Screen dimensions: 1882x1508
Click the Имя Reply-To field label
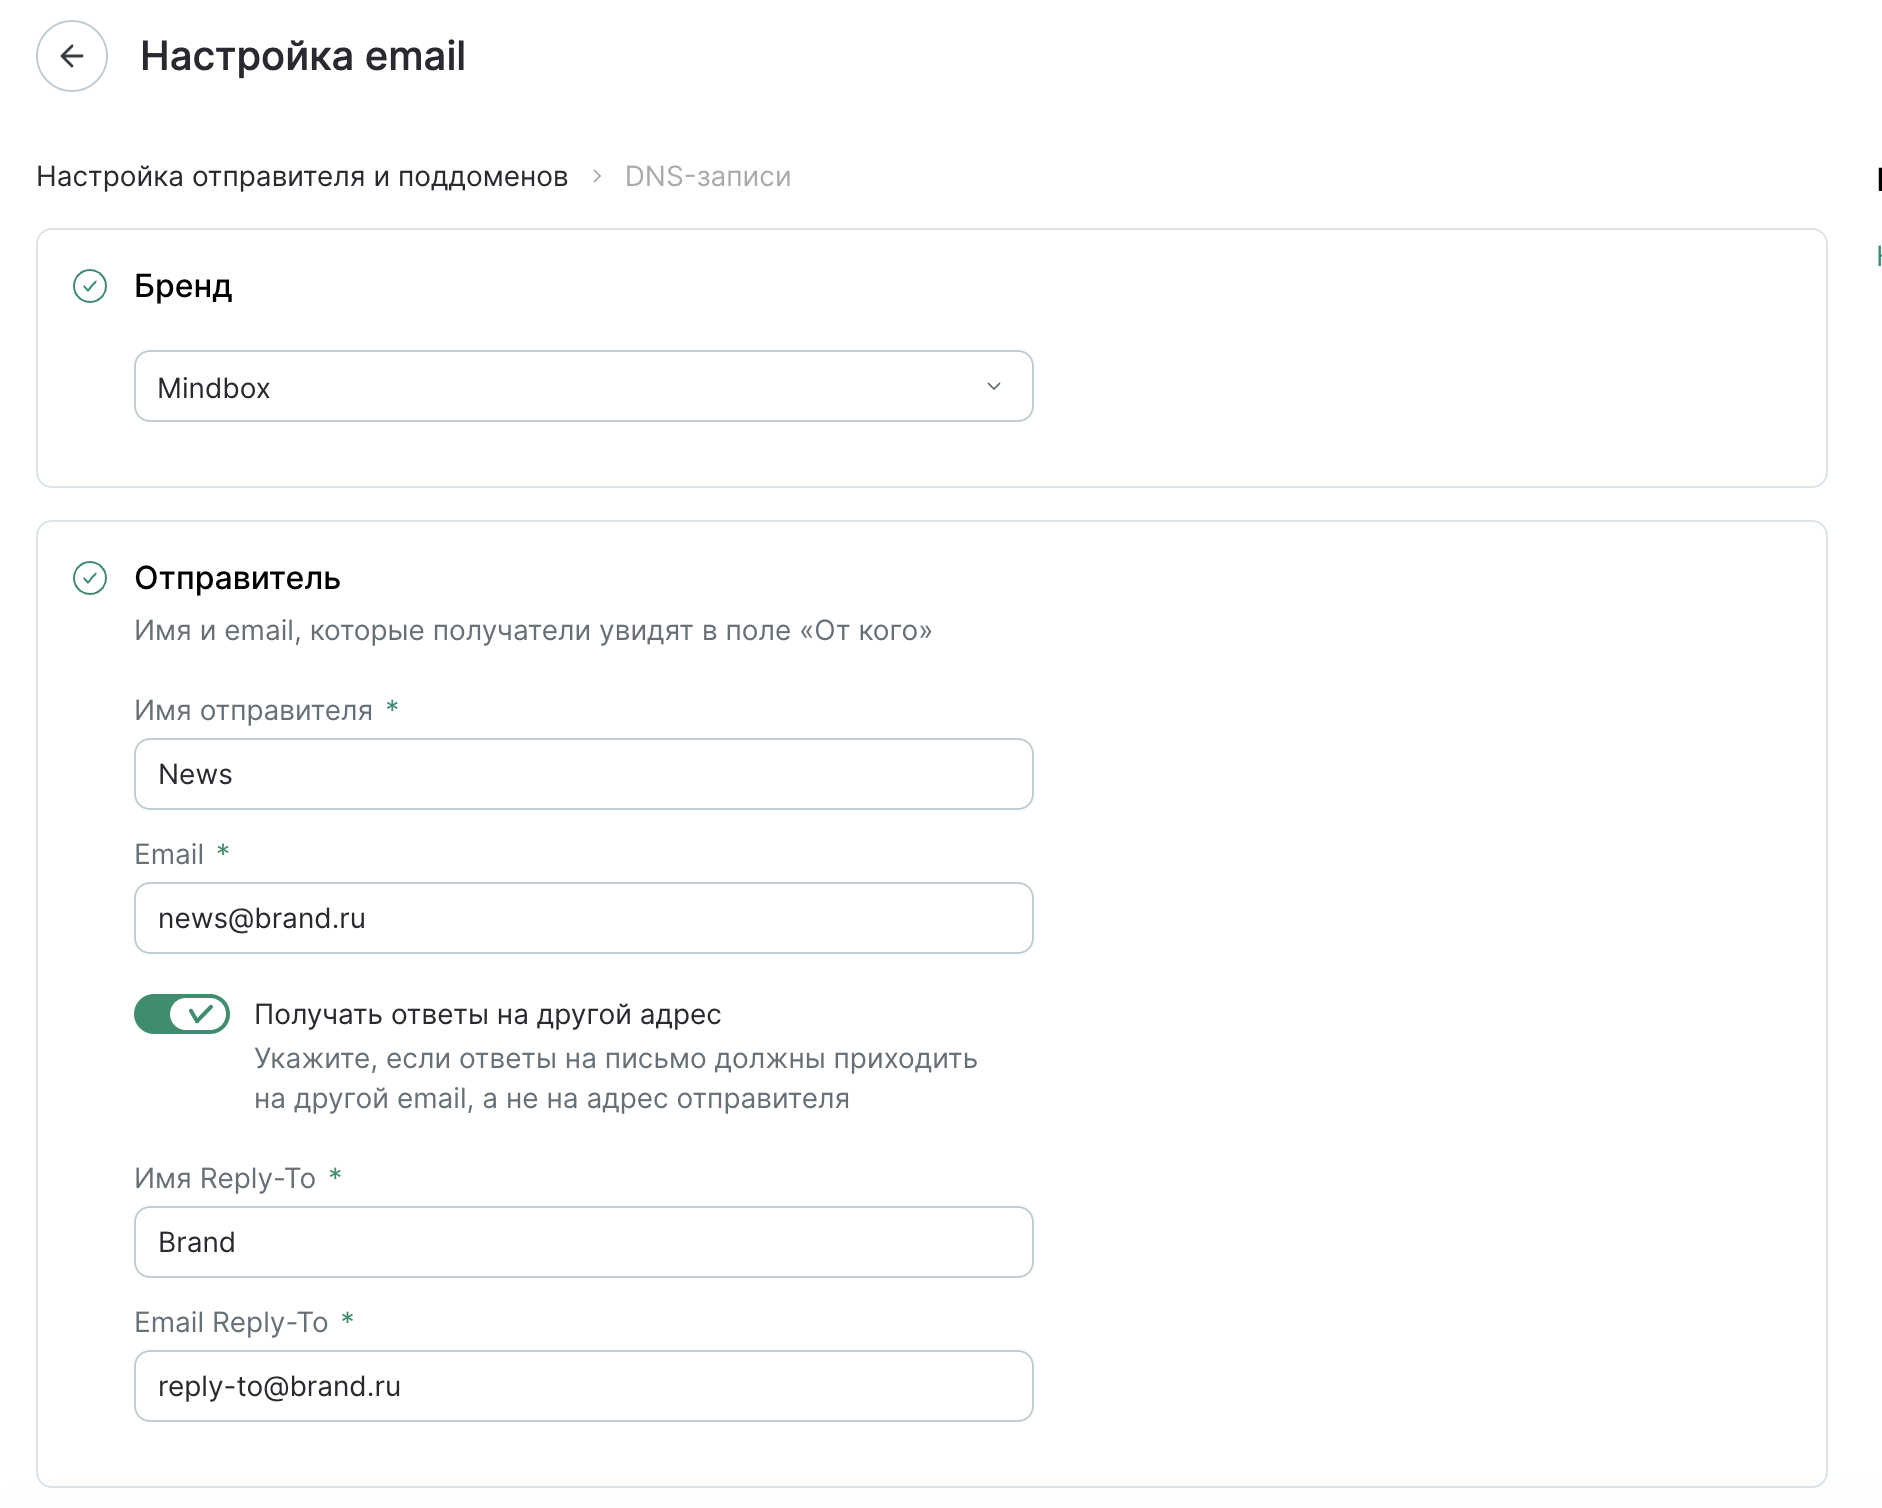point(225,1178)
